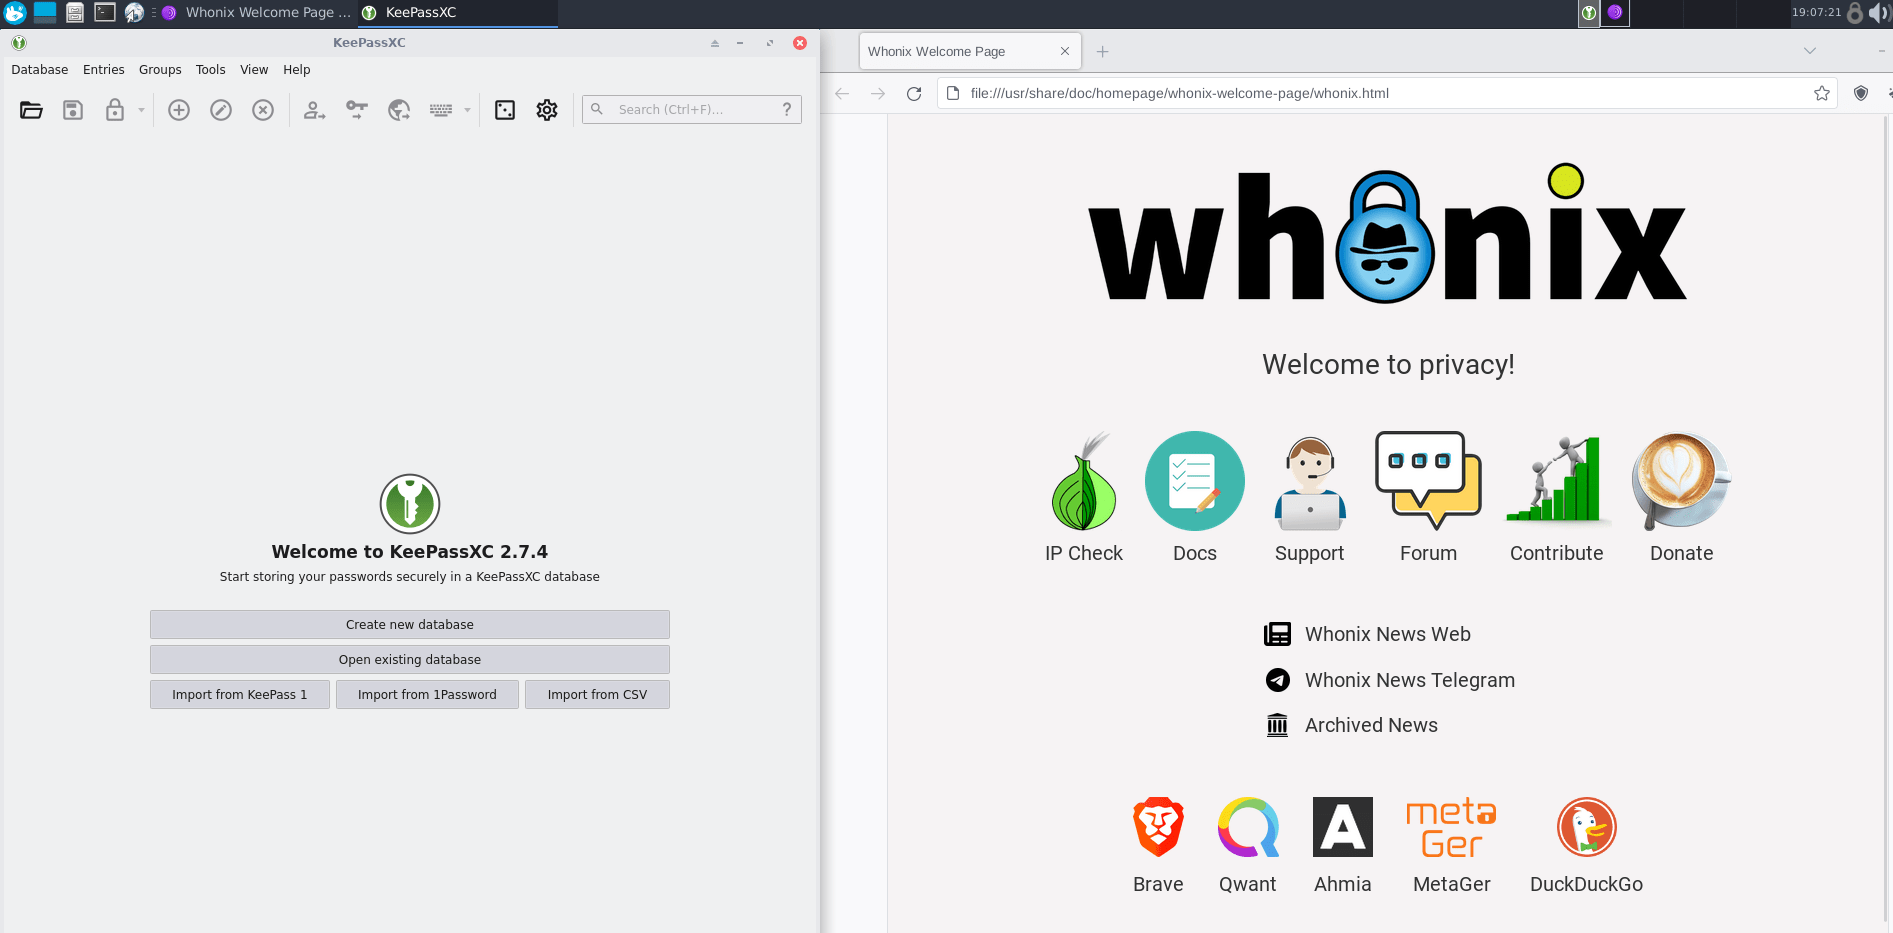
Task: Click the panel clock showing 19:07:21
Action: tap(1816, 12)
